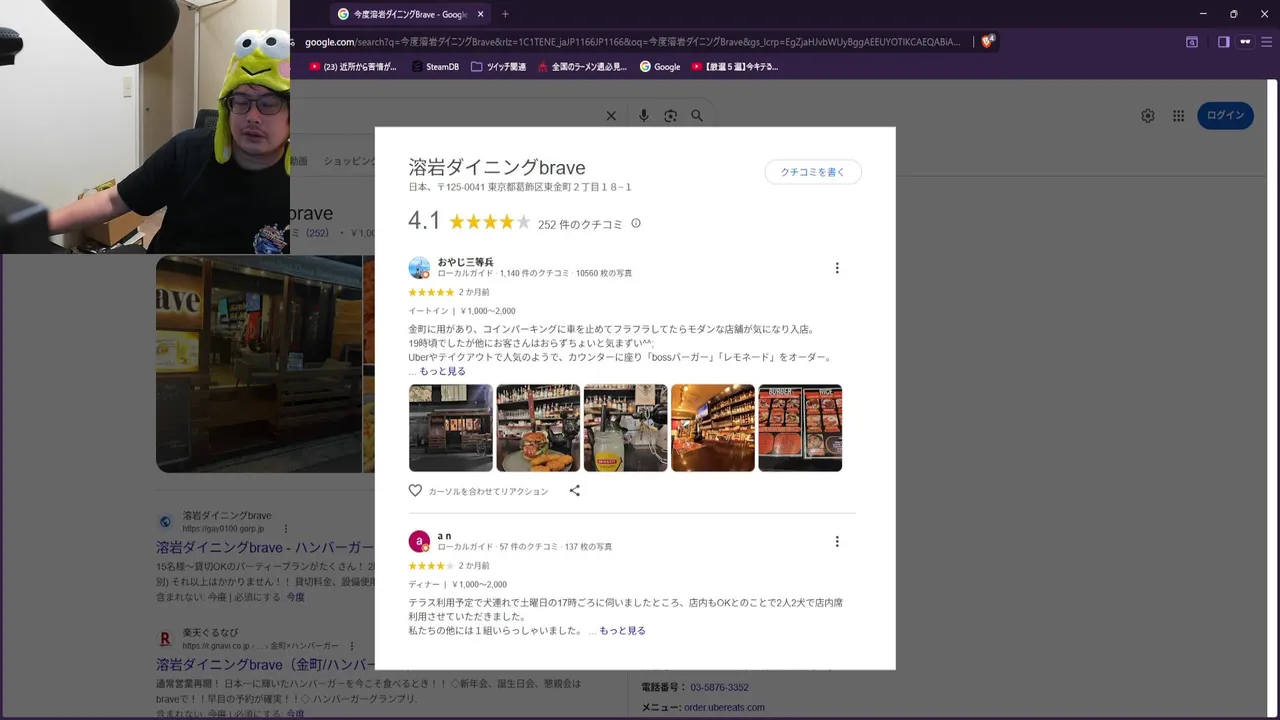
Task: Click the クチコミを書く button
Action: click(x=813, y=172)
